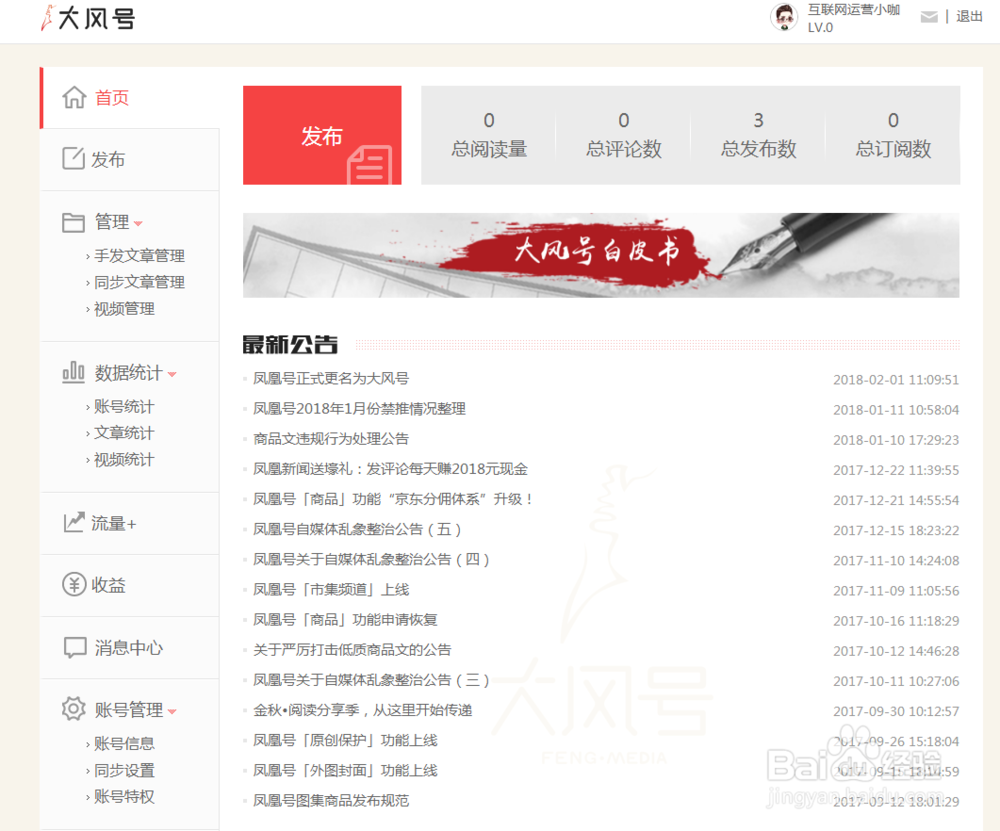Image resolution: width=1000 pixels, height=831 pixels.
Task: Open the user avatar profile picture
Action: (784, 17)
